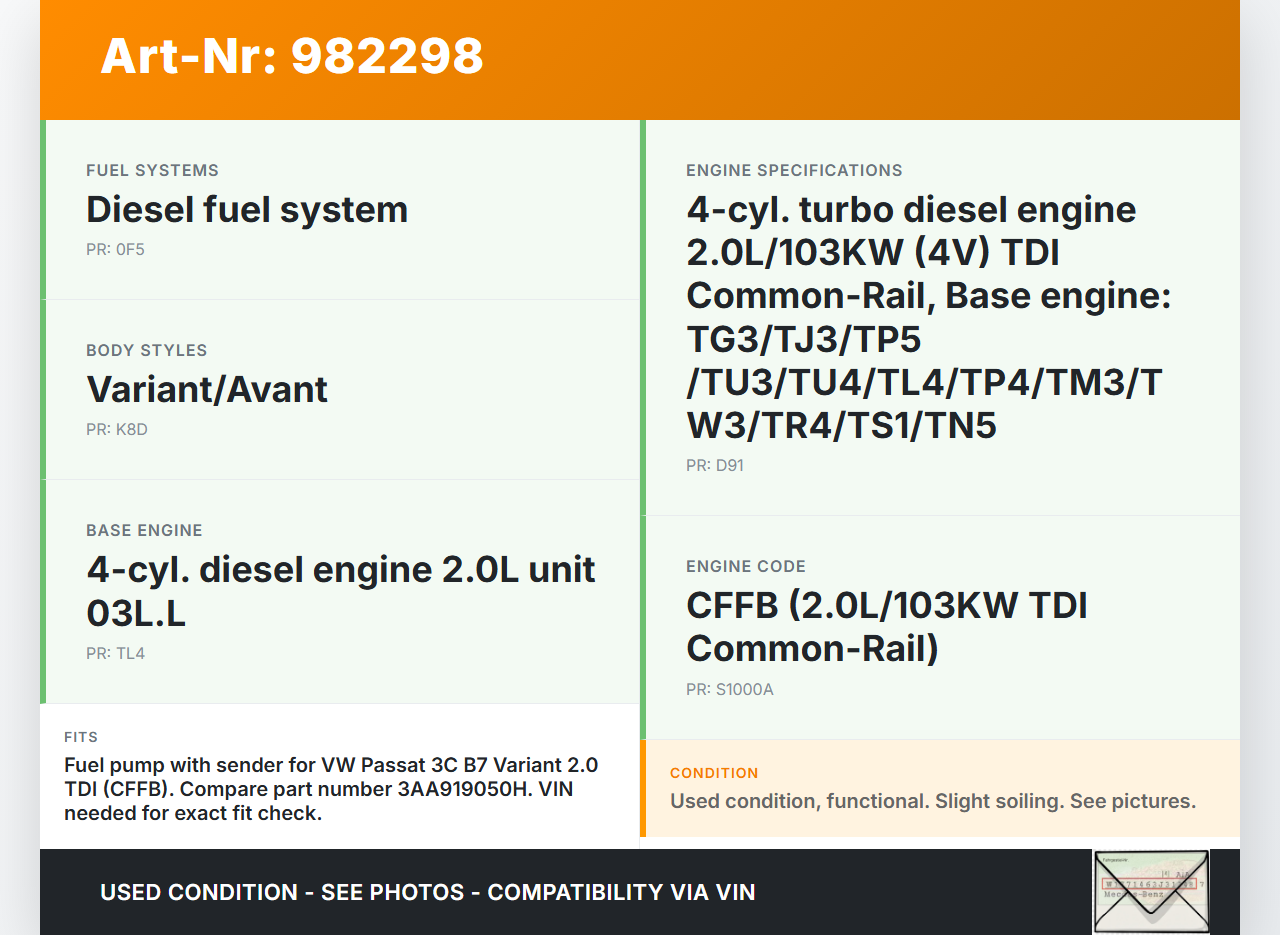Select the Diesel fuel system heading
Screen dimensions: 1280x935
[x=247, y=210]
